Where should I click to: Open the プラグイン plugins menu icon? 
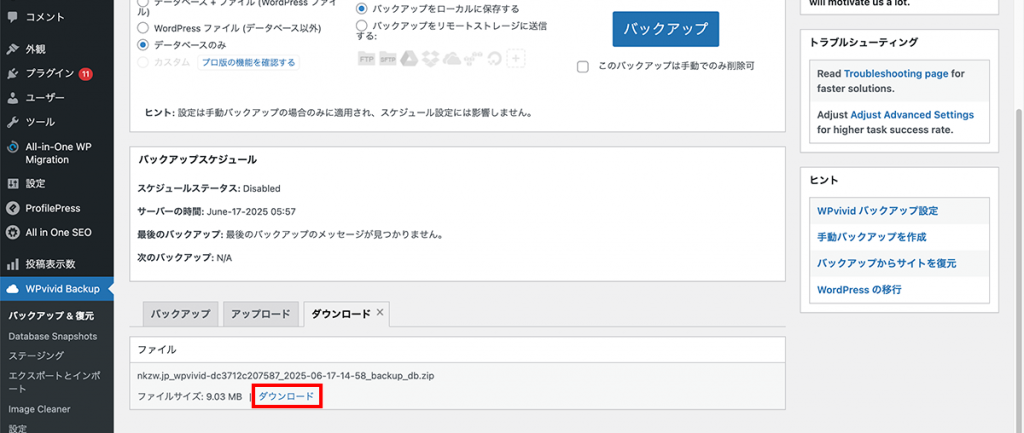(12, 73)
